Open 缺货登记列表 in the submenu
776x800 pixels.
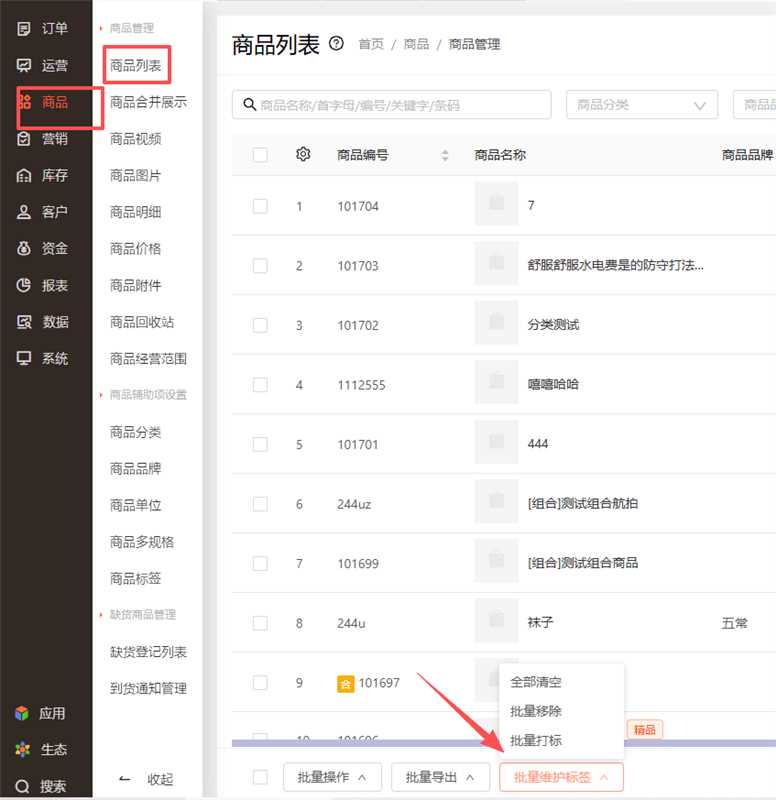[148, 652]
